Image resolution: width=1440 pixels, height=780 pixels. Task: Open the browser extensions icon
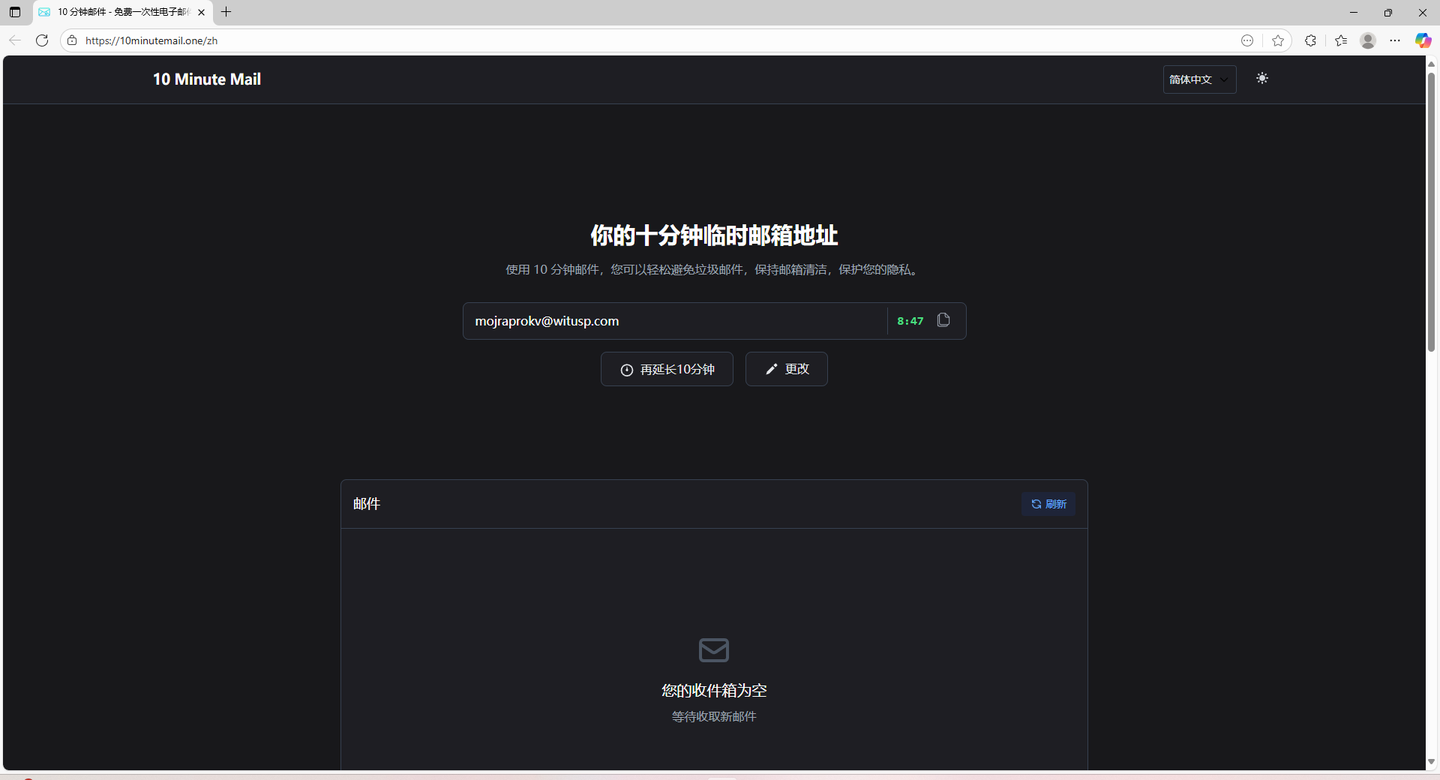[x=1311, y=40]
